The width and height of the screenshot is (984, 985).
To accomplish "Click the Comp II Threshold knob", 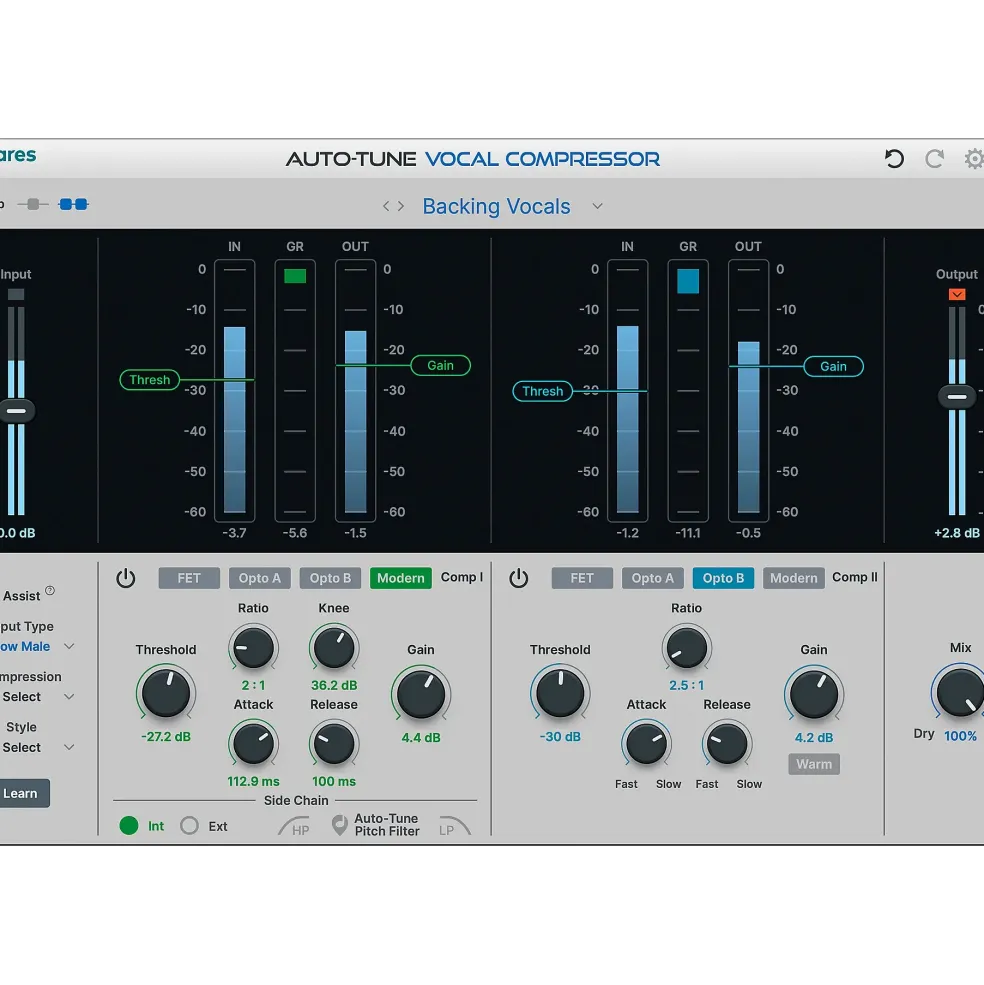I will tap(560, 693).
